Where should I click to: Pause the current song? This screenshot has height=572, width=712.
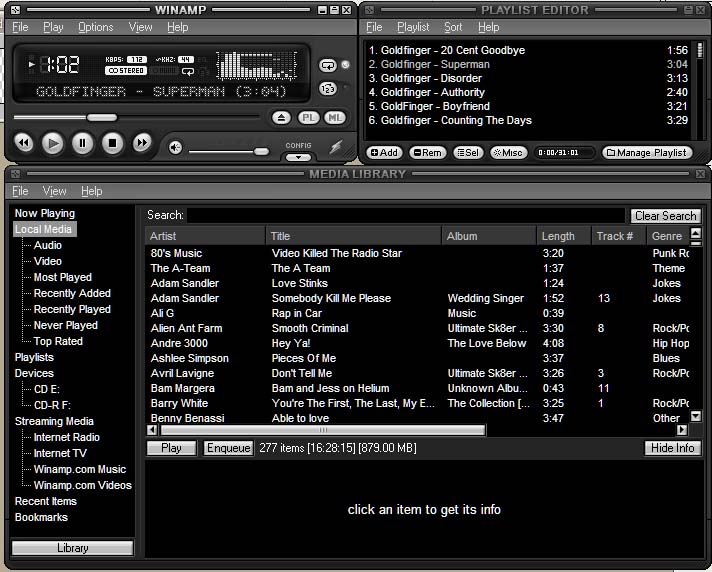[82, 143]
